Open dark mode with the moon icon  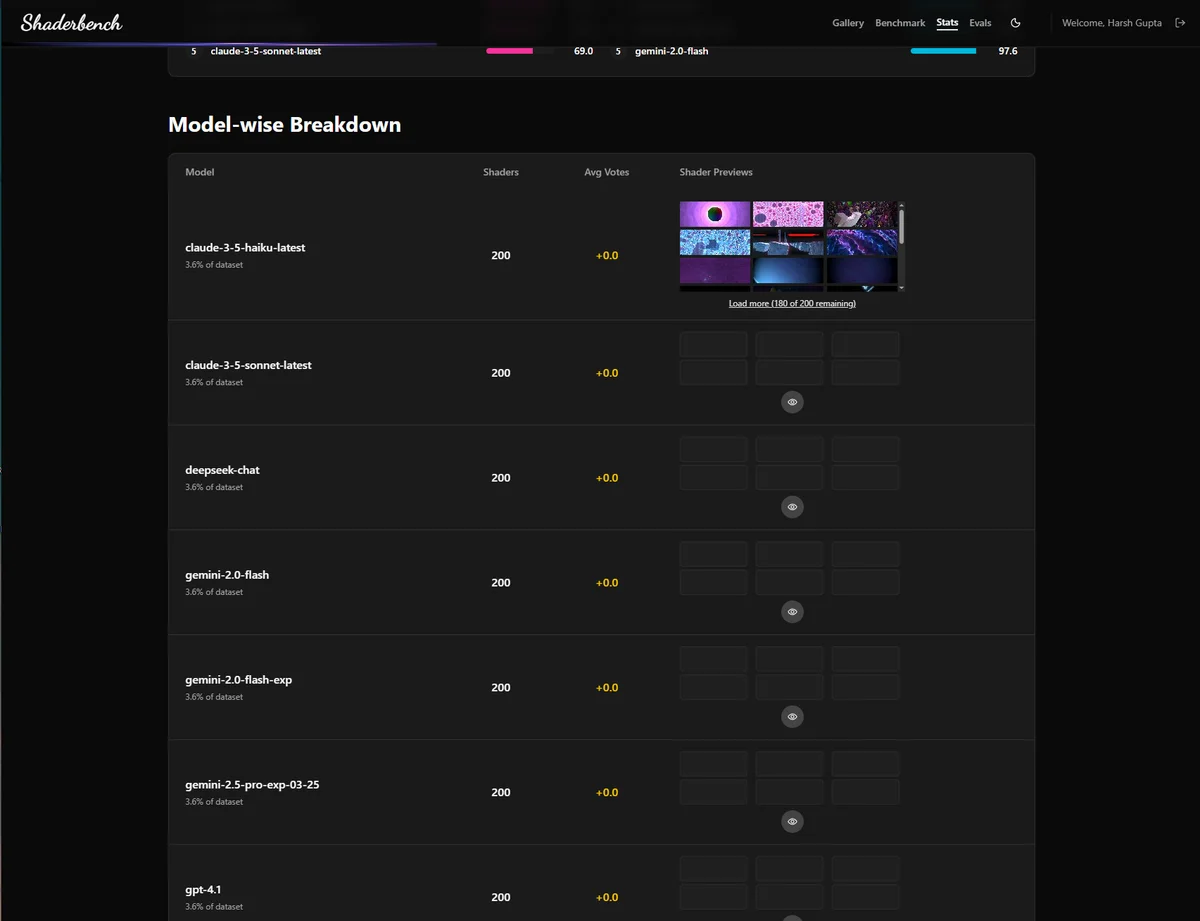coord(1015,22)
